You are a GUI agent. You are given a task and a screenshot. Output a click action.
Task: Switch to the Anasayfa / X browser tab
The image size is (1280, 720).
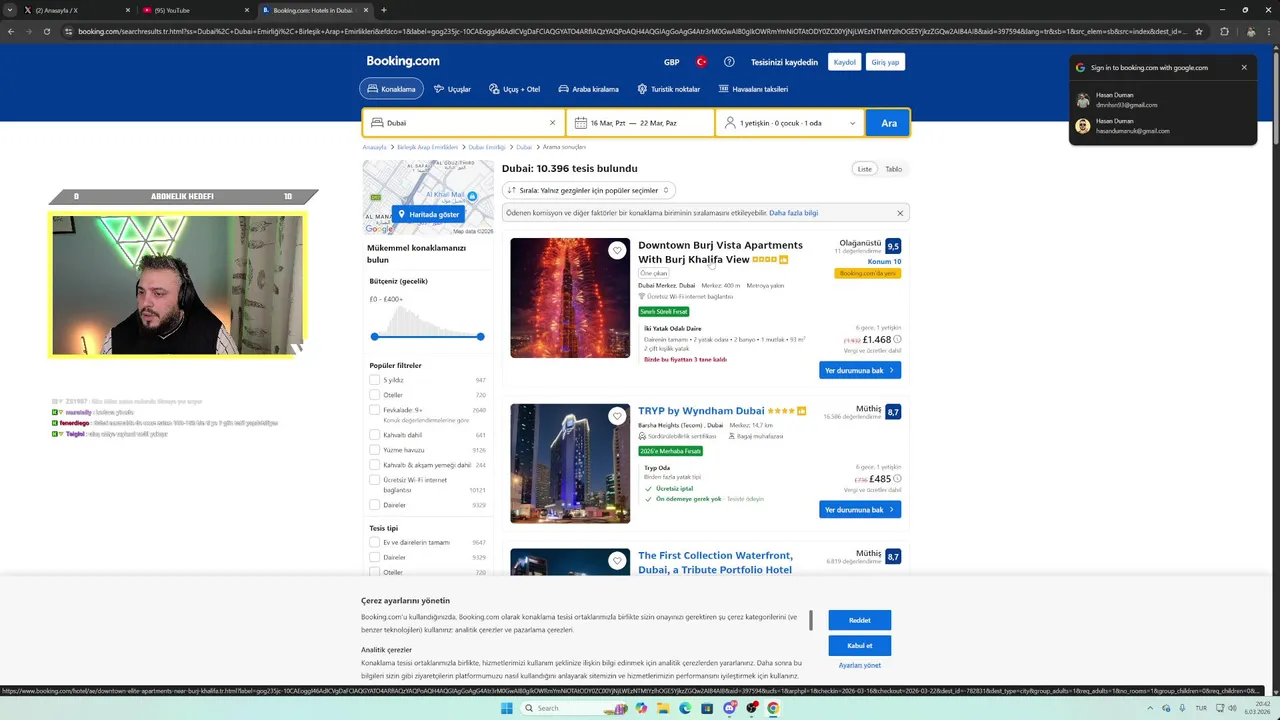point(76,10)
